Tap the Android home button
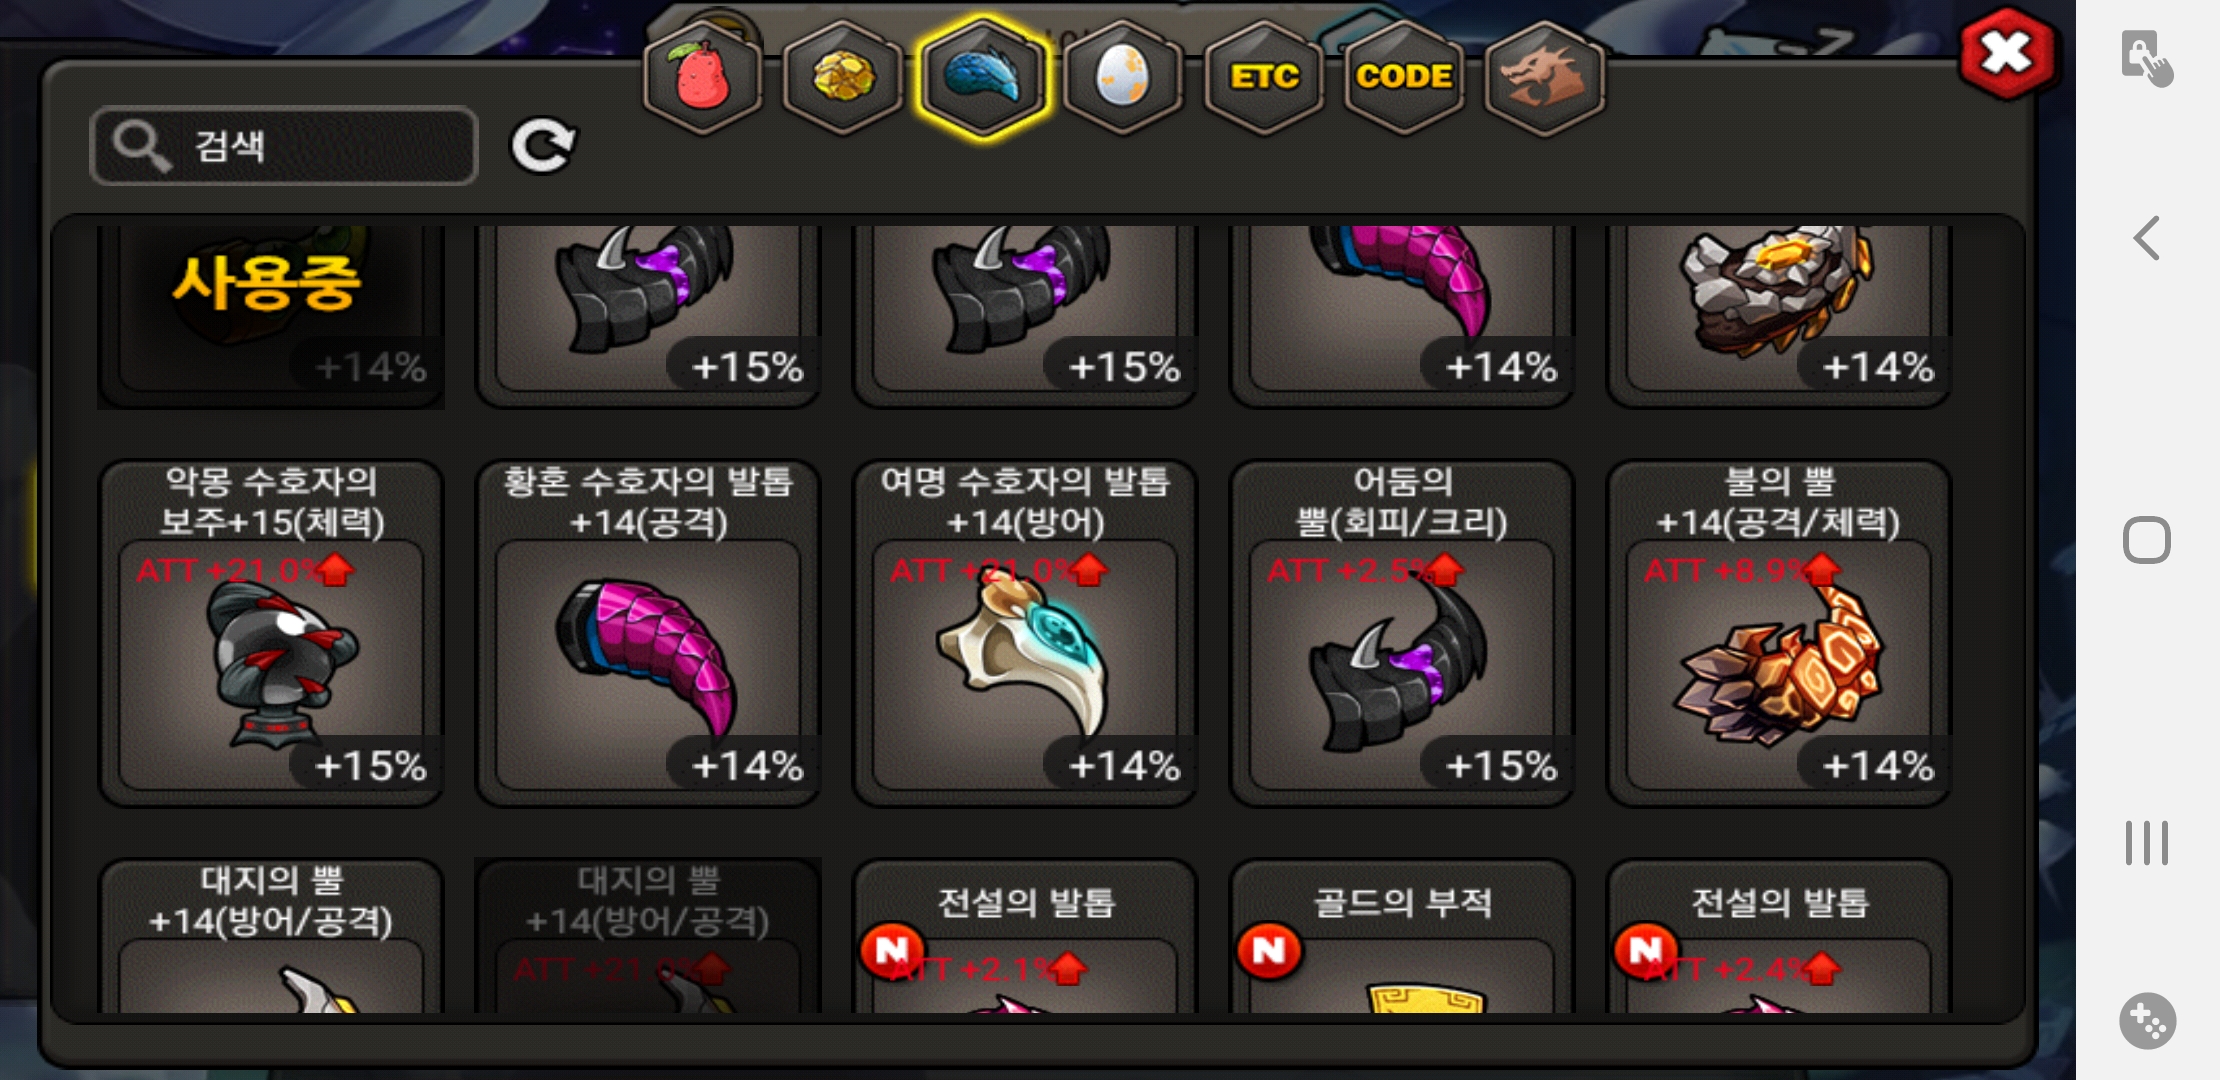 pos(2146,540)
